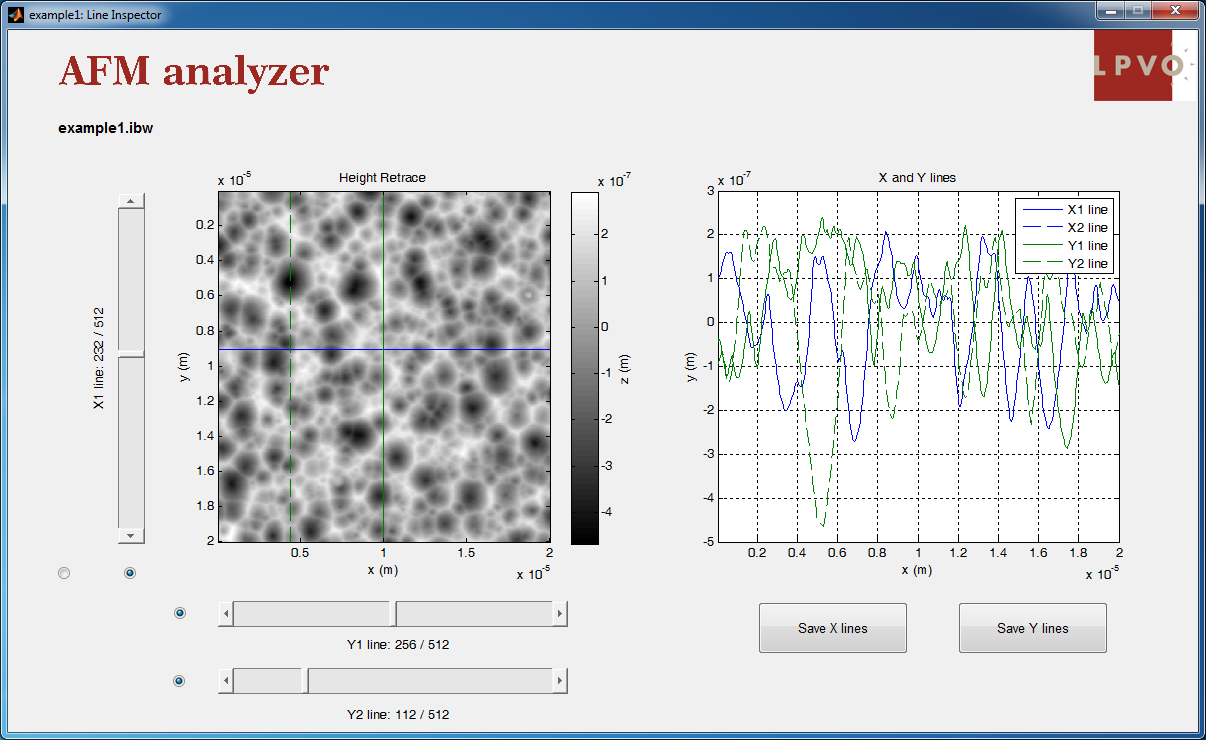This screenshot has width=1206, height=740.
Task: Click the X1 line vertical slider thumb
Action: (x=131, y=354)
